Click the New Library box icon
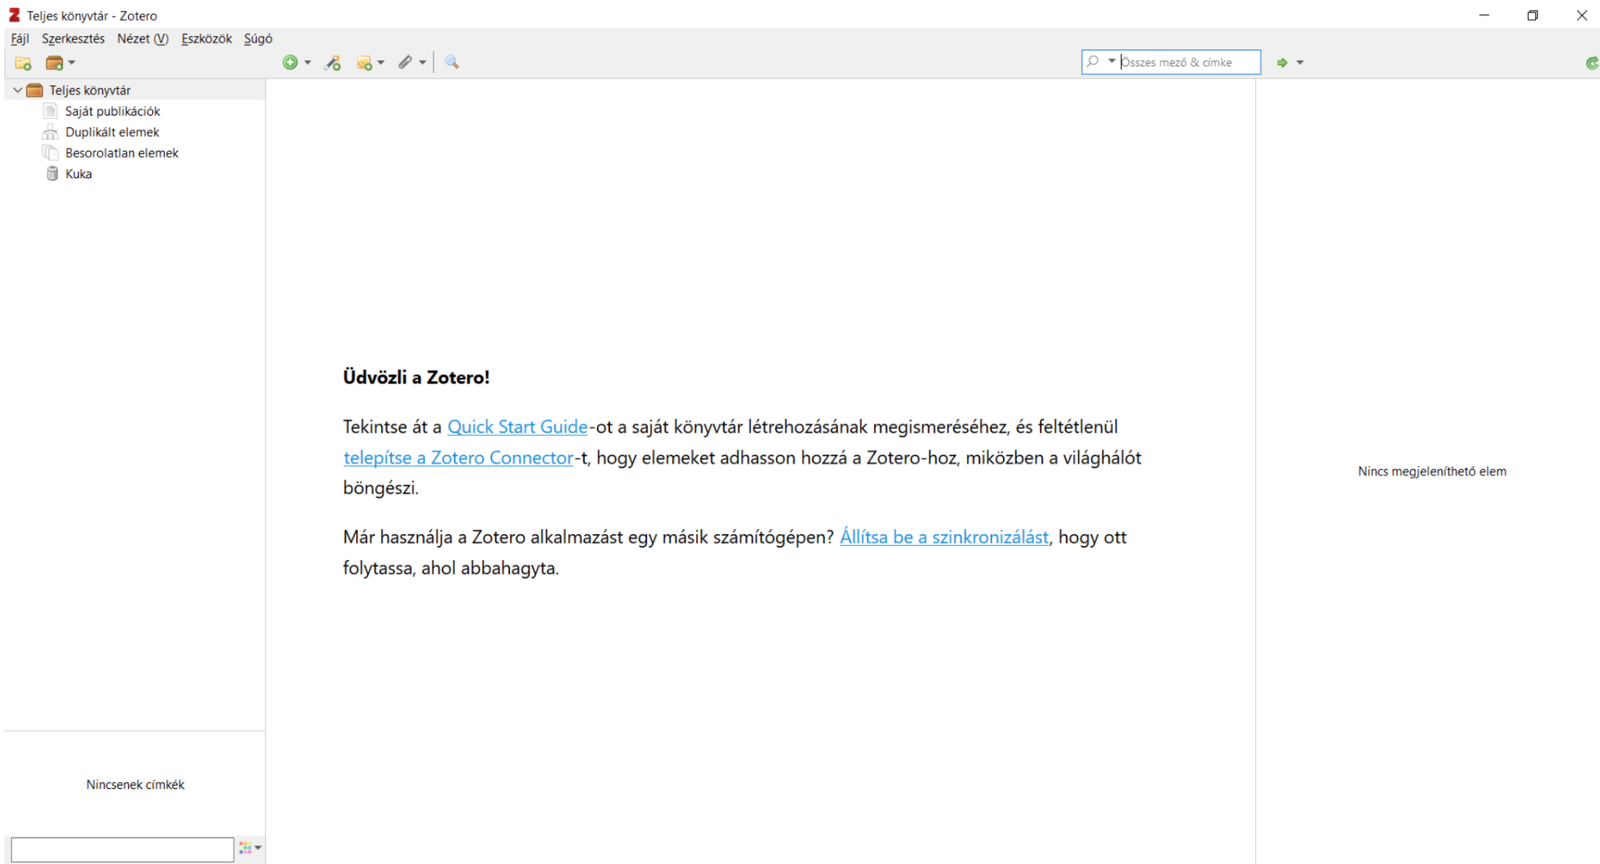The width and height of the screenshot is (1600, 864). tap(55, 63)
